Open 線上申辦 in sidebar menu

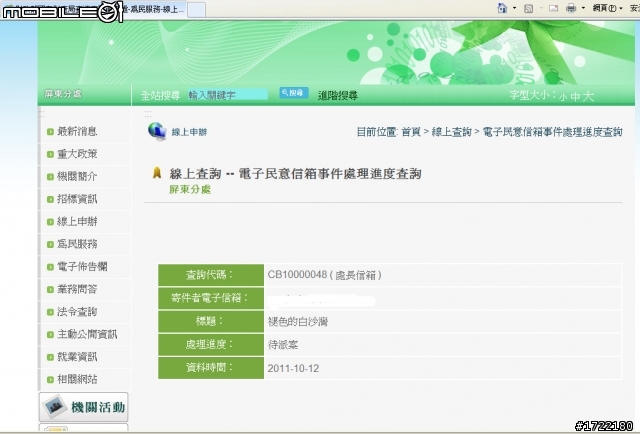(77, 221)
